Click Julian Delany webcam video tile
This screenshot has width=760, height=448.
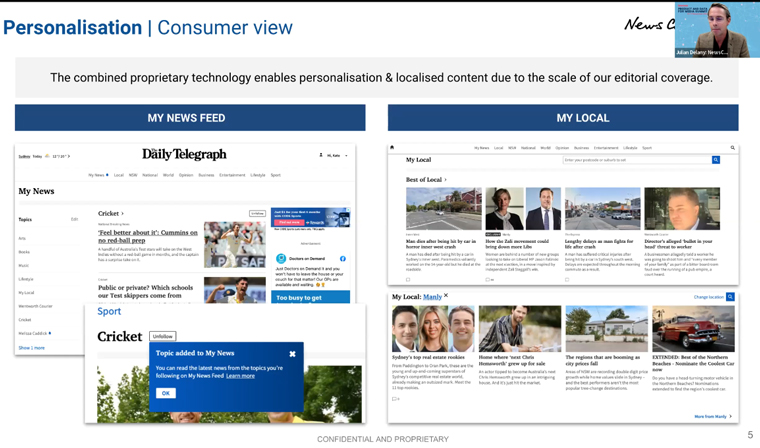click(x=717, y=30)
